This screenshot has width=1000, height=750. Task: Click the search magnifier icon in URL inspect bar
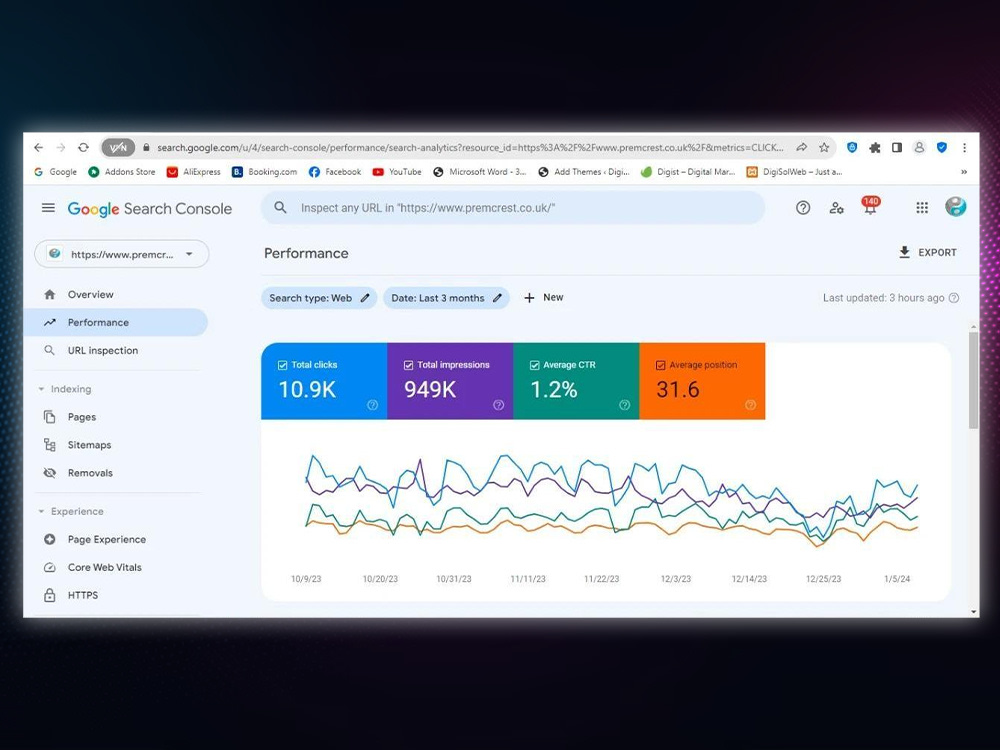pos(280,207)
